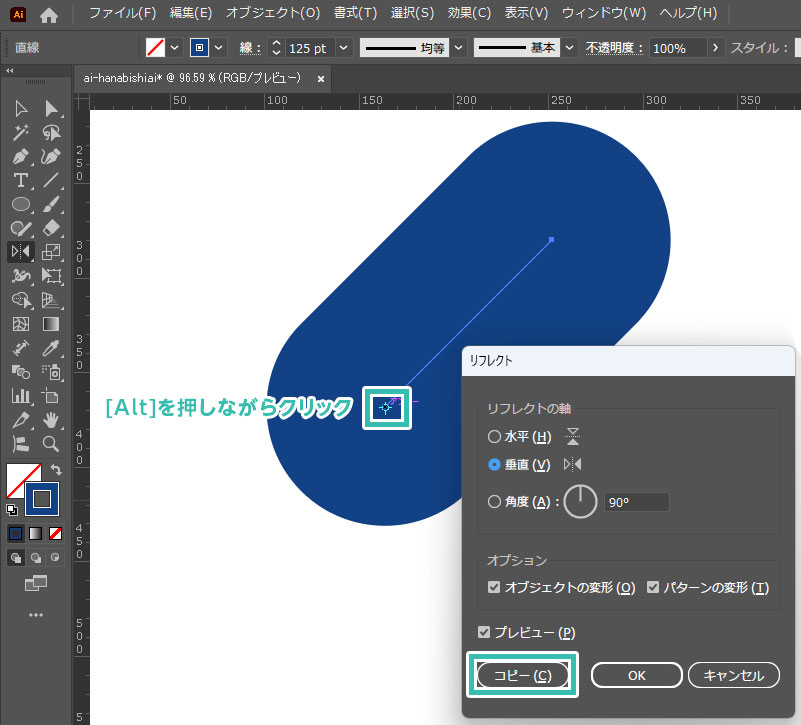The height and width of the screenshot is (725, 801).
Task: Open the 効果(C) menu
Action: (469, 14)
